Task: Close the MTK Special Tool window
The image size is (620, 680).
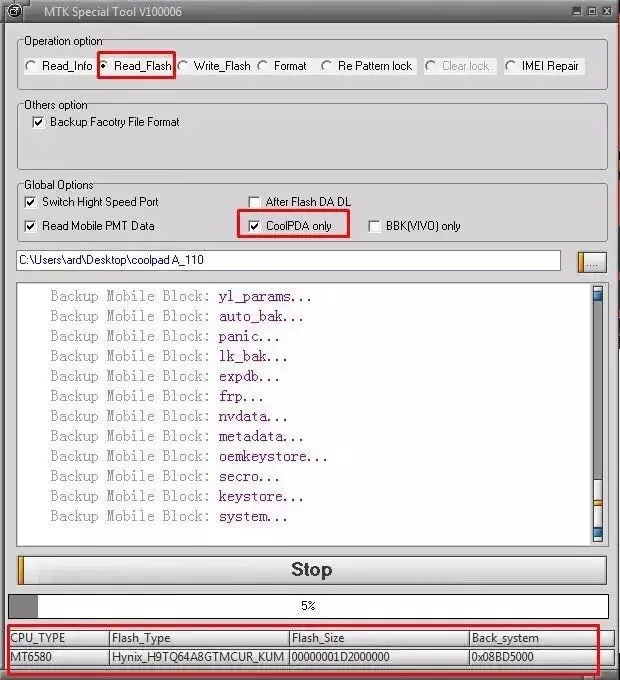Action: (x=607, y=11)
